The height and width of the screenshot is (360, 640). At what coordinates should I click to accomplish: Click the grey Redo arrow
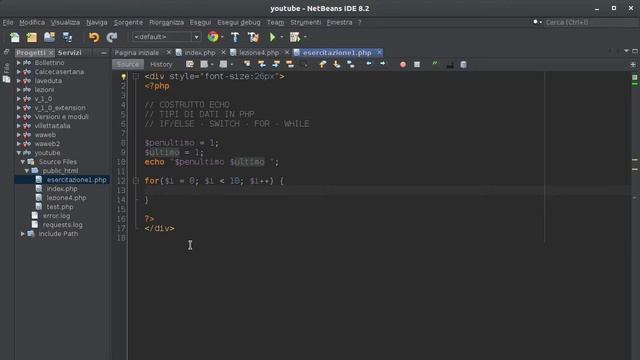point(112,37)
